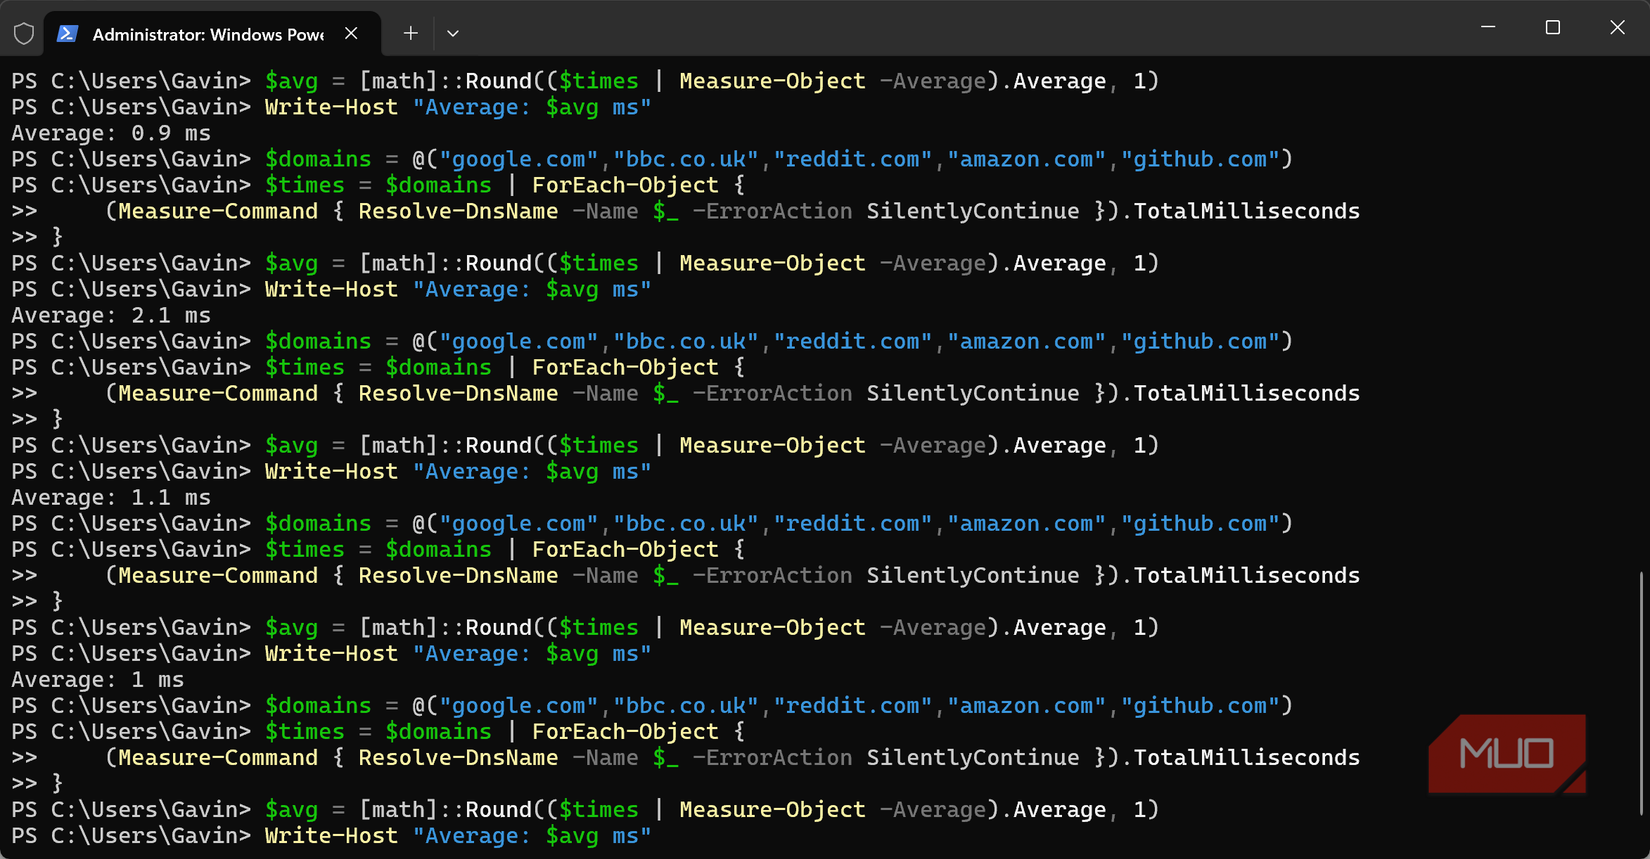This screenshot has height=859, width=1650.
Task: Click the output line 'Average: 1.1 ms'
Action: [x=111, y=497]
